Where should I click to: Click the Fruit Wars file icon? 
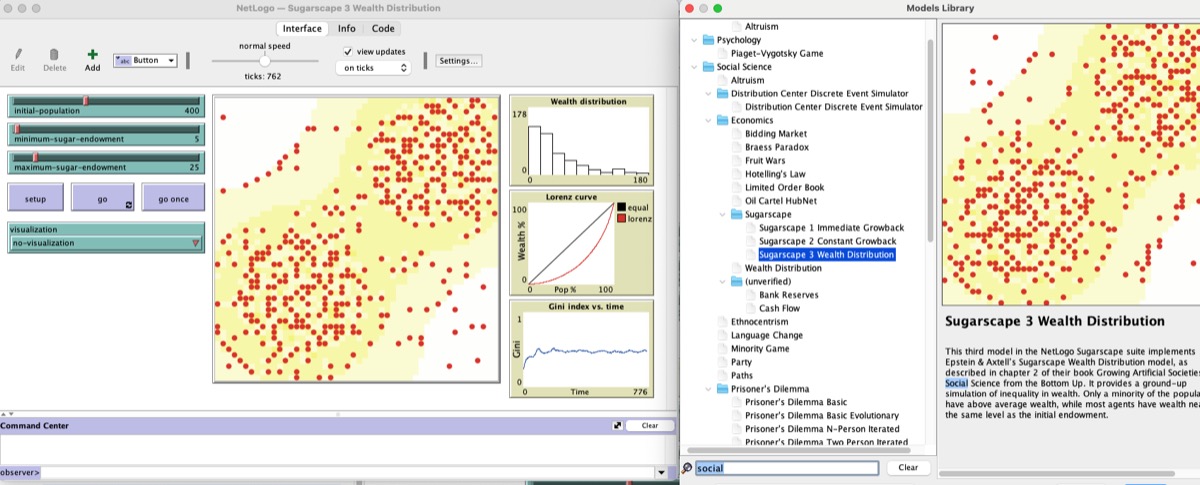(737, 160)
